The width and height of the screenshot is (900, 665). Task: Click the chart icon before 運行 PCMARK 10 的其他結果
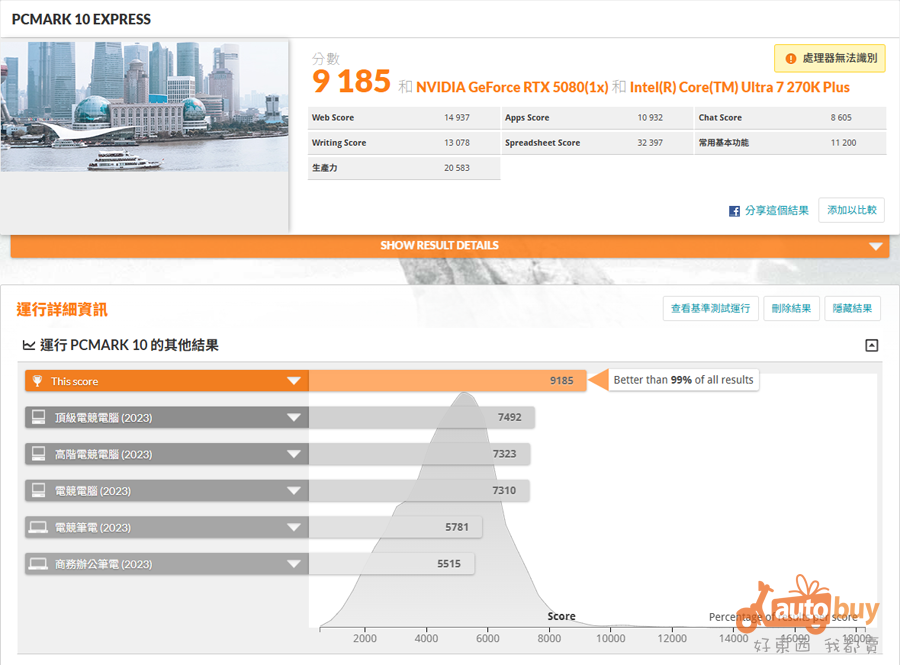[28, 346]
